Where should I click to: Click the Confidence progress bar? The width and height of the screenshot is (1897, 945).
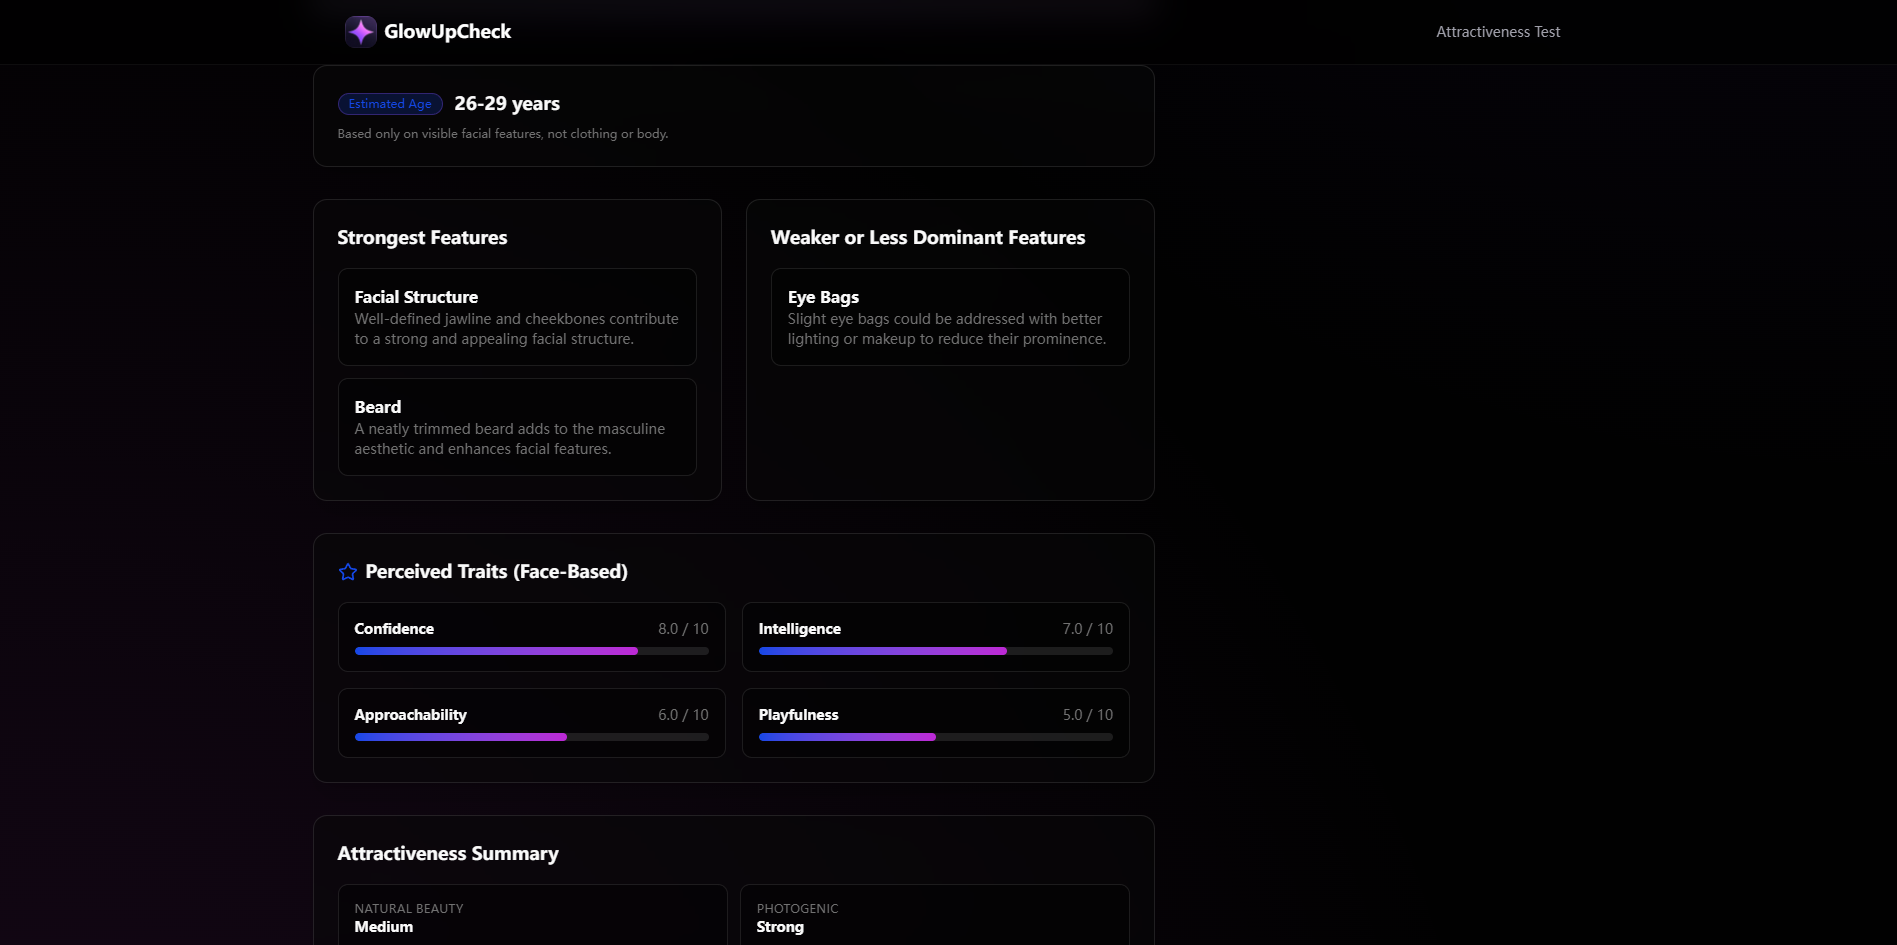tap(530, 651)
